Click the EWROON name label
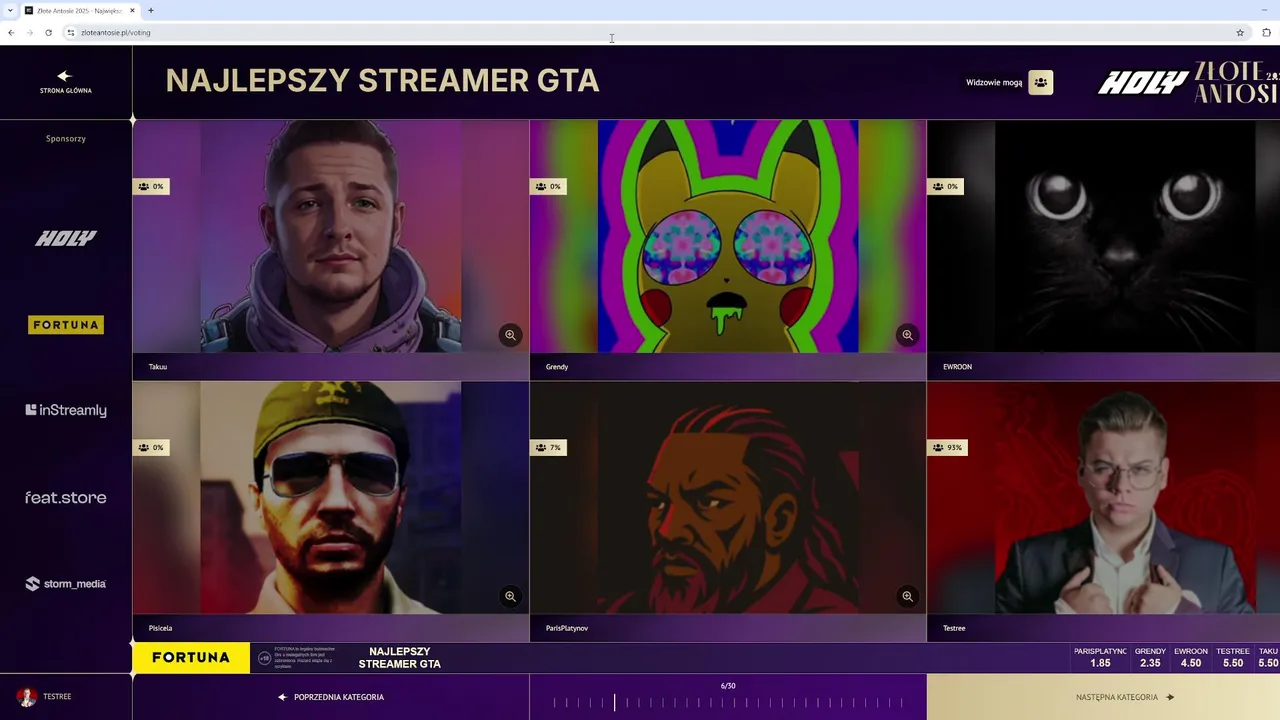This screenshot has height=720, width=1280. [x=957, y=367]
